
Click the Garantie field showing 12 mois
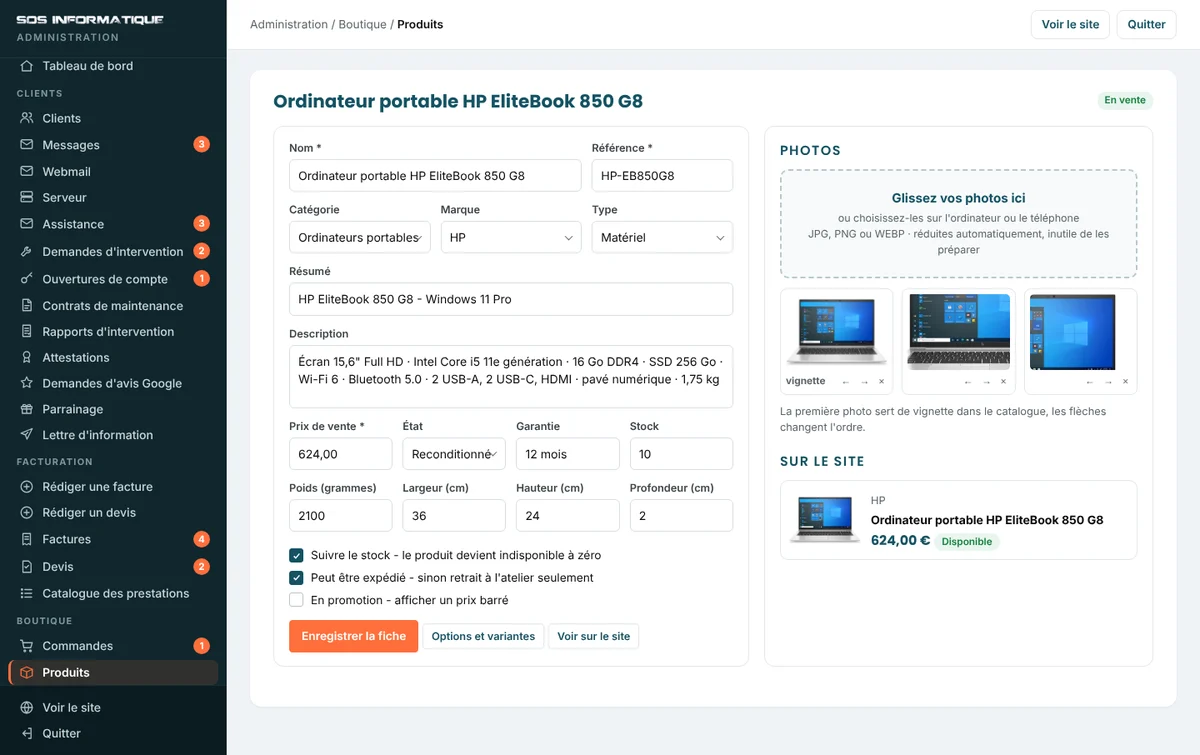tap(568, 454)
